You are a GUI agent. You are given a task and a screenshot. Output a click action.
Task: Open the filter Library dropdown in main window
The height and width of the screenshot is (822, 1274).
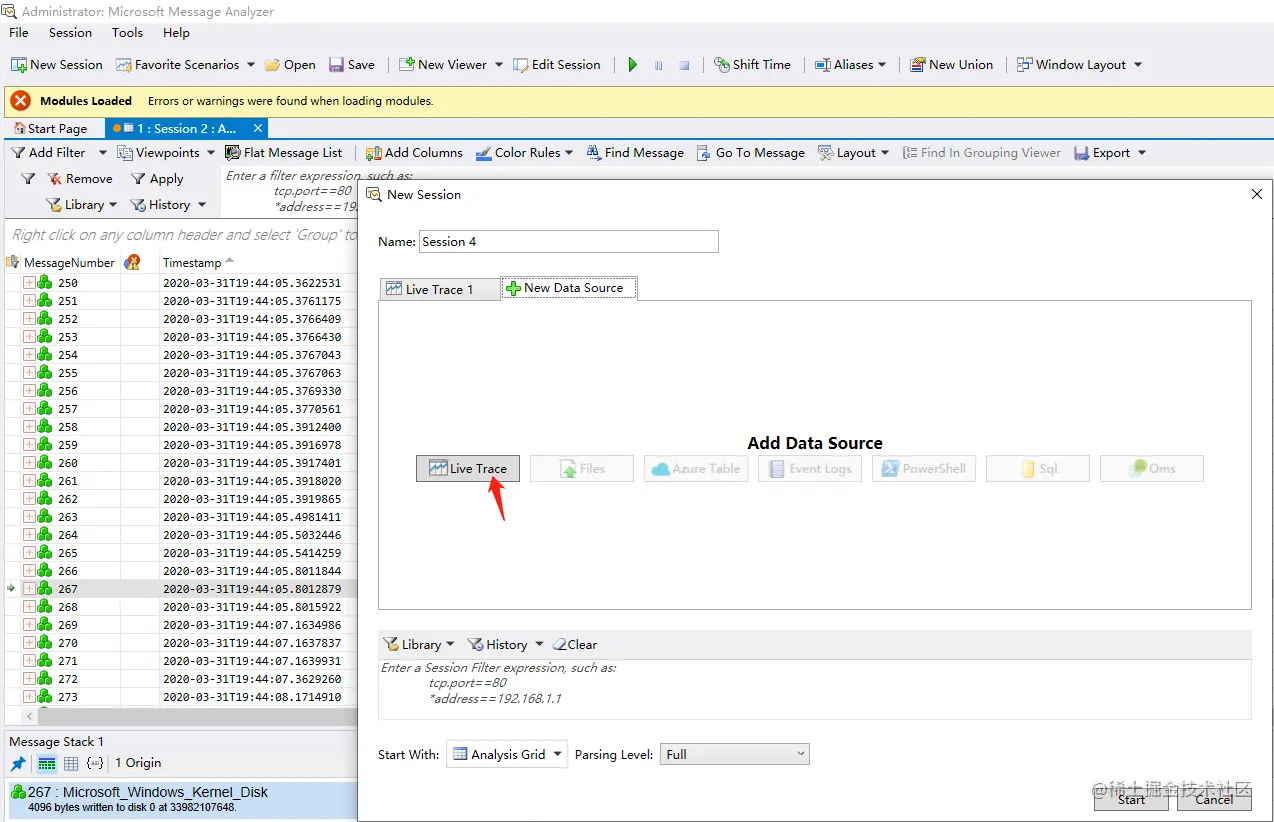pos(81,204)
